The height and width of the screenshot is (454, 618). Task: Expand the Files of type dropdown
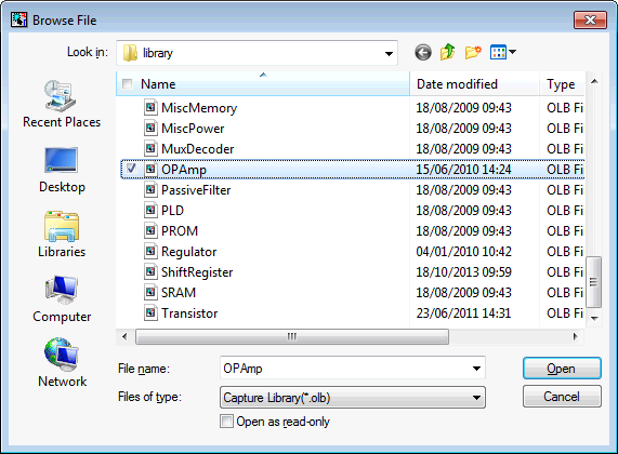475,397
